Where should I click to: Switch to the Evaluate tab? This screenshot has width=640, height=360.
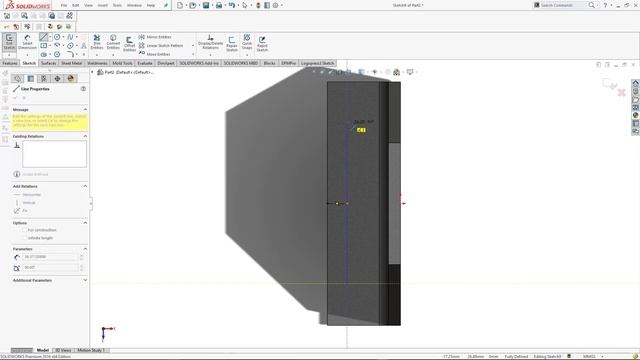click(145, 63)
